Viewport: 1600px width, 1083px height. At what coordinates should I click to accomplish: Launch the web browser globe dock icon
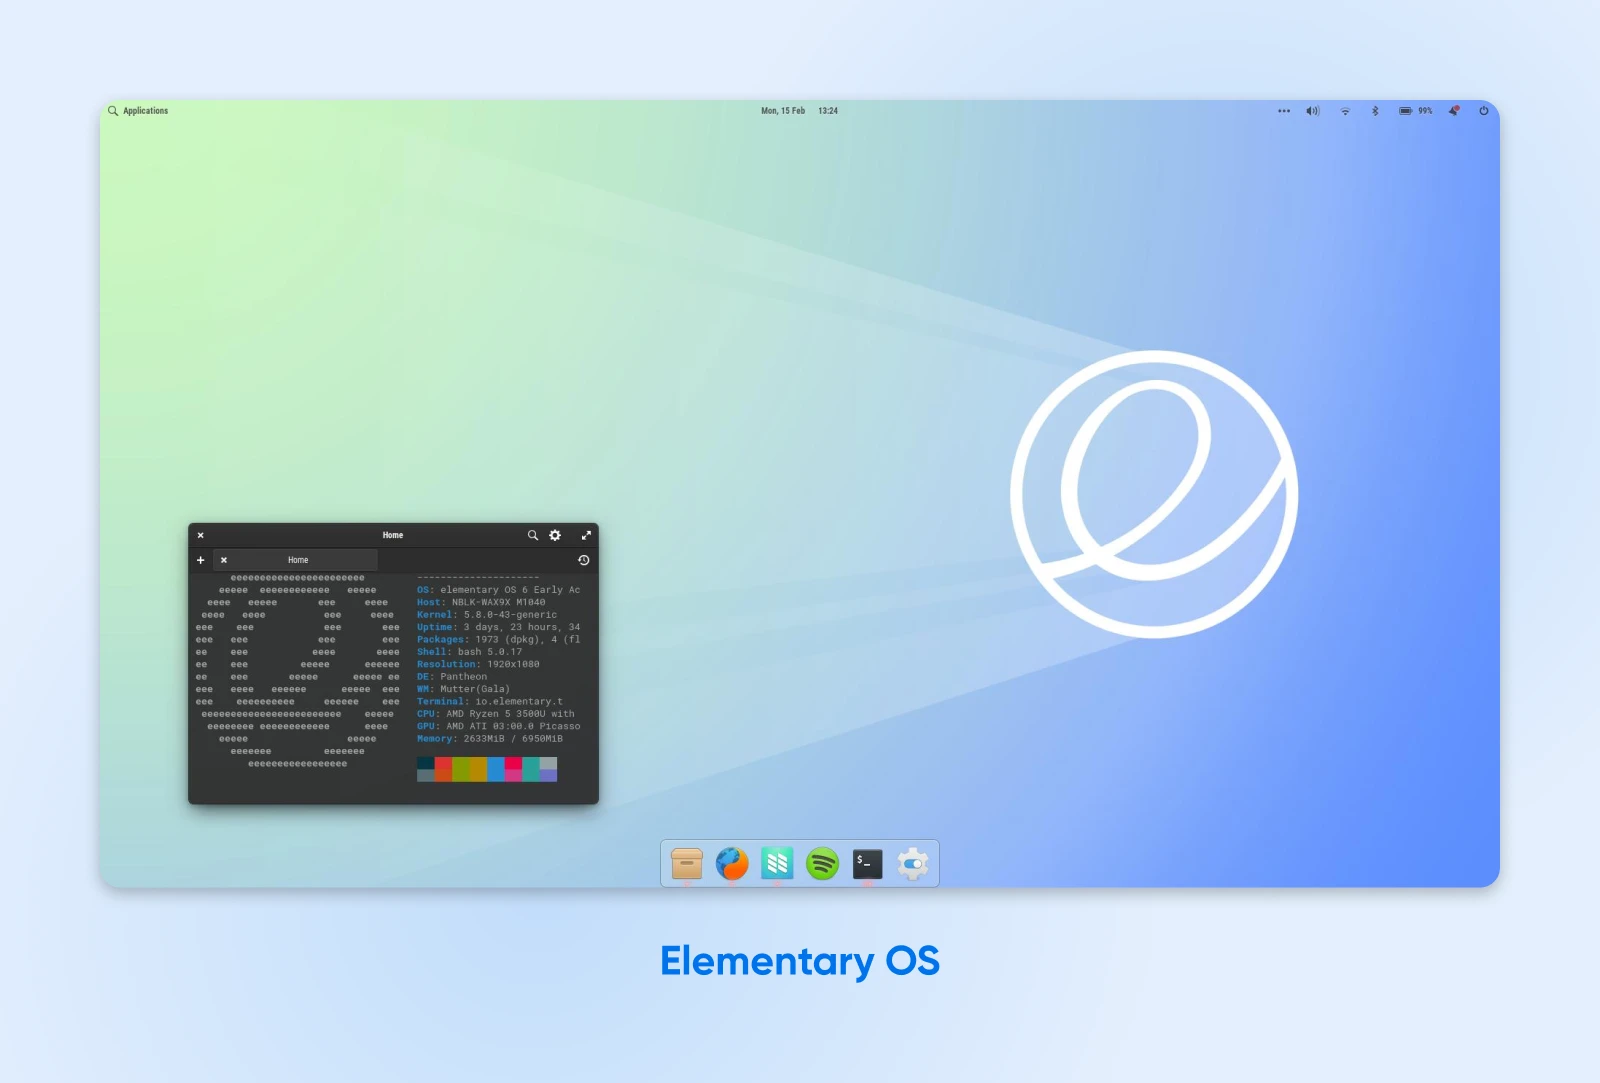732,863
